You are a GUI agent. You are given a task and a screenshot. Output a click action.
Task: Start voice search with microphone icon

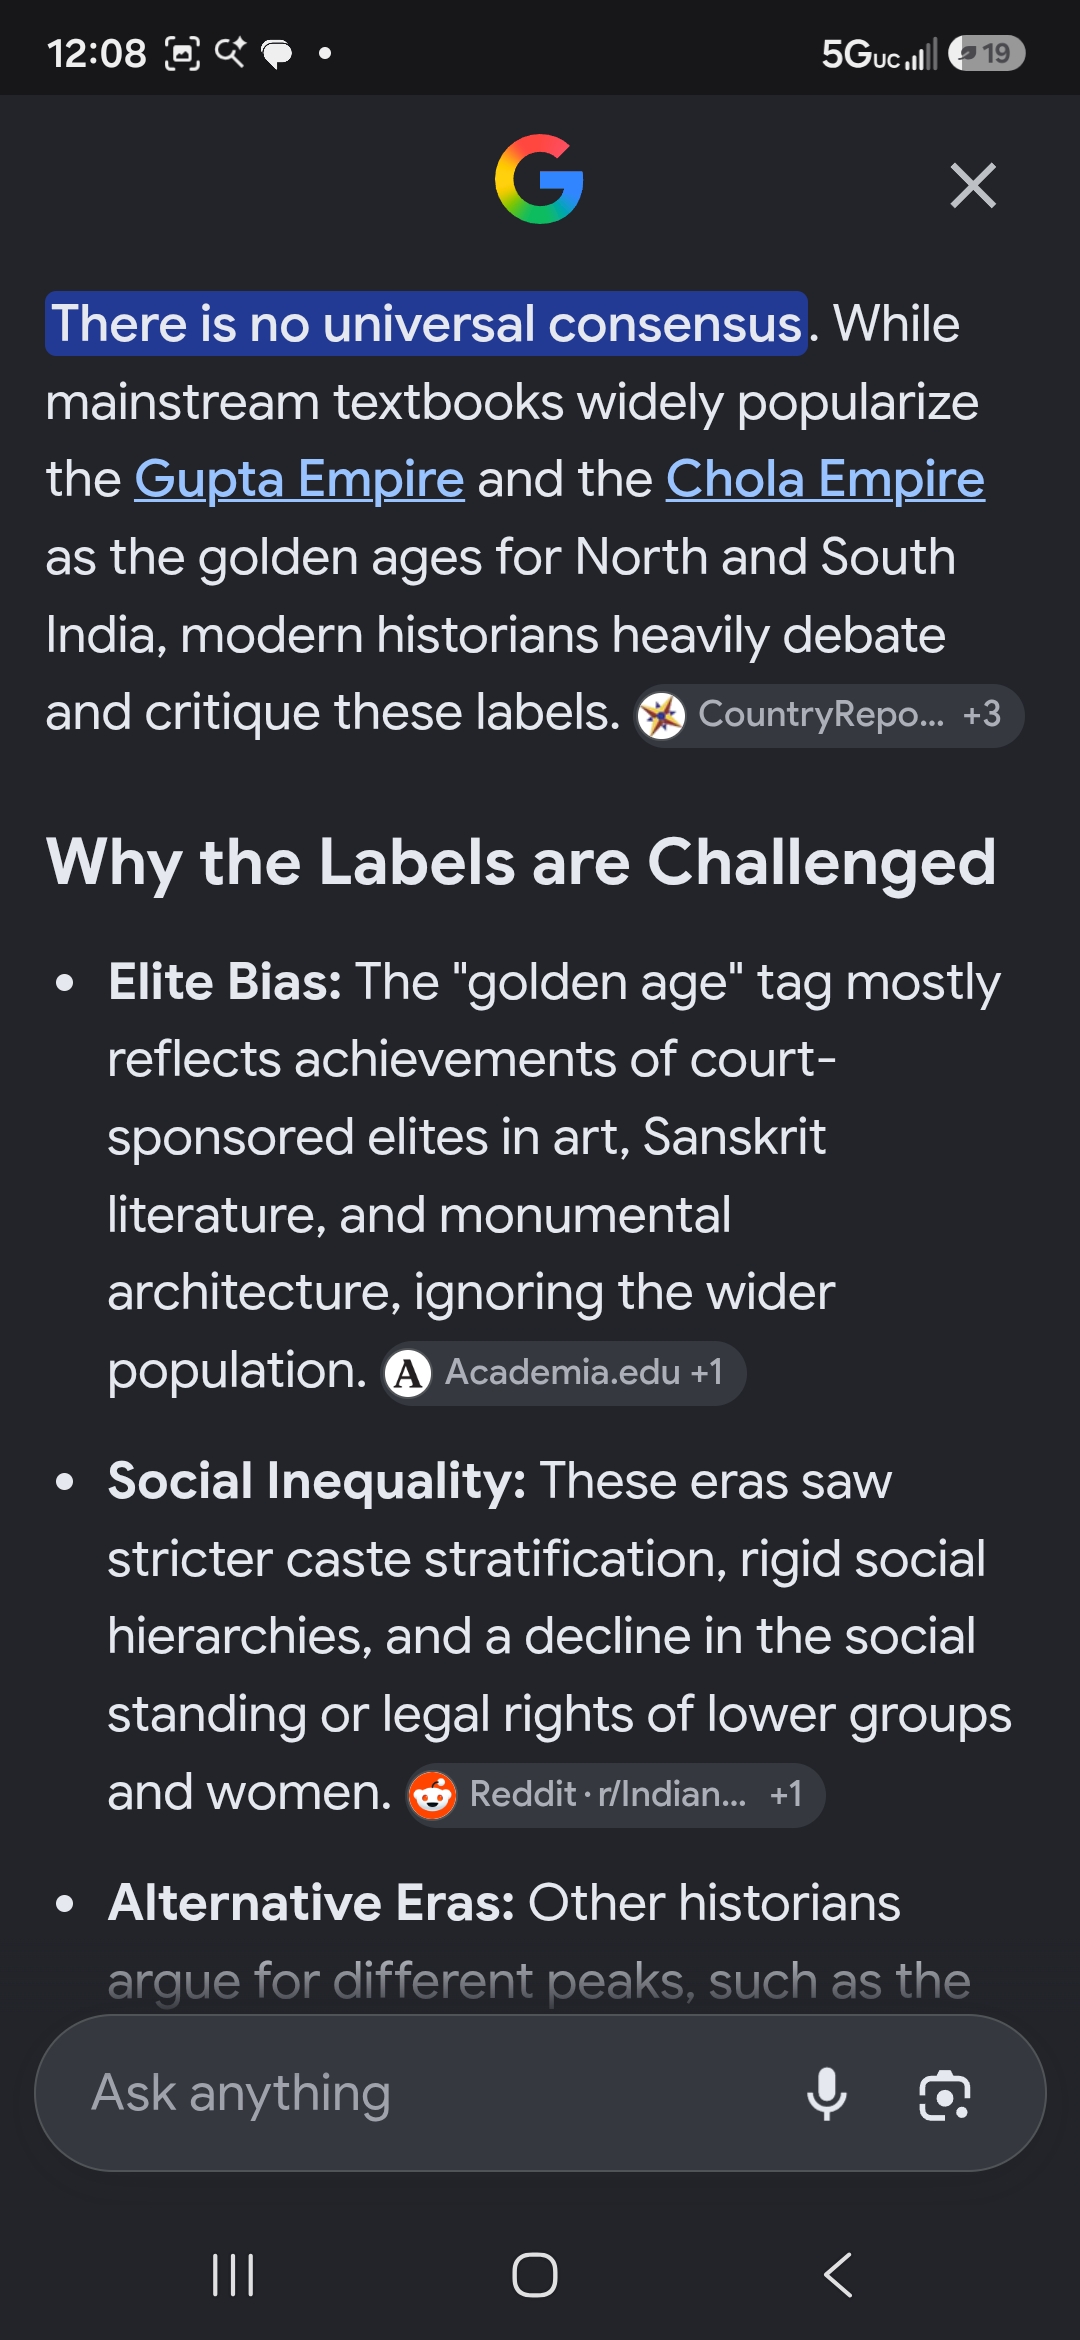827,2094
